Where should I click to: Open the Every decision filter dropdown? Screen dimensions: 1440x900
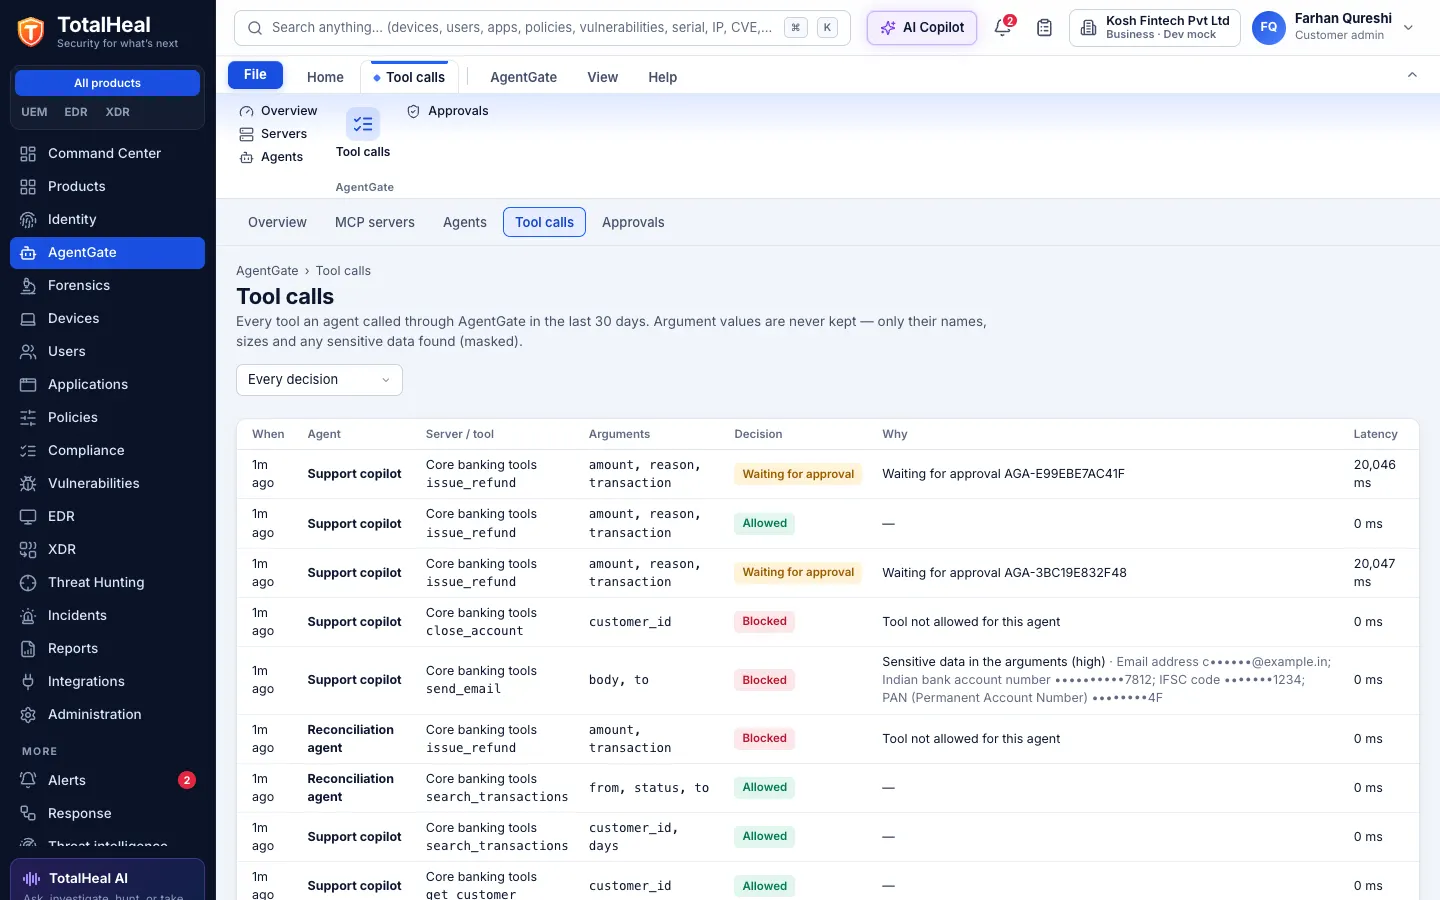point(319,380)
